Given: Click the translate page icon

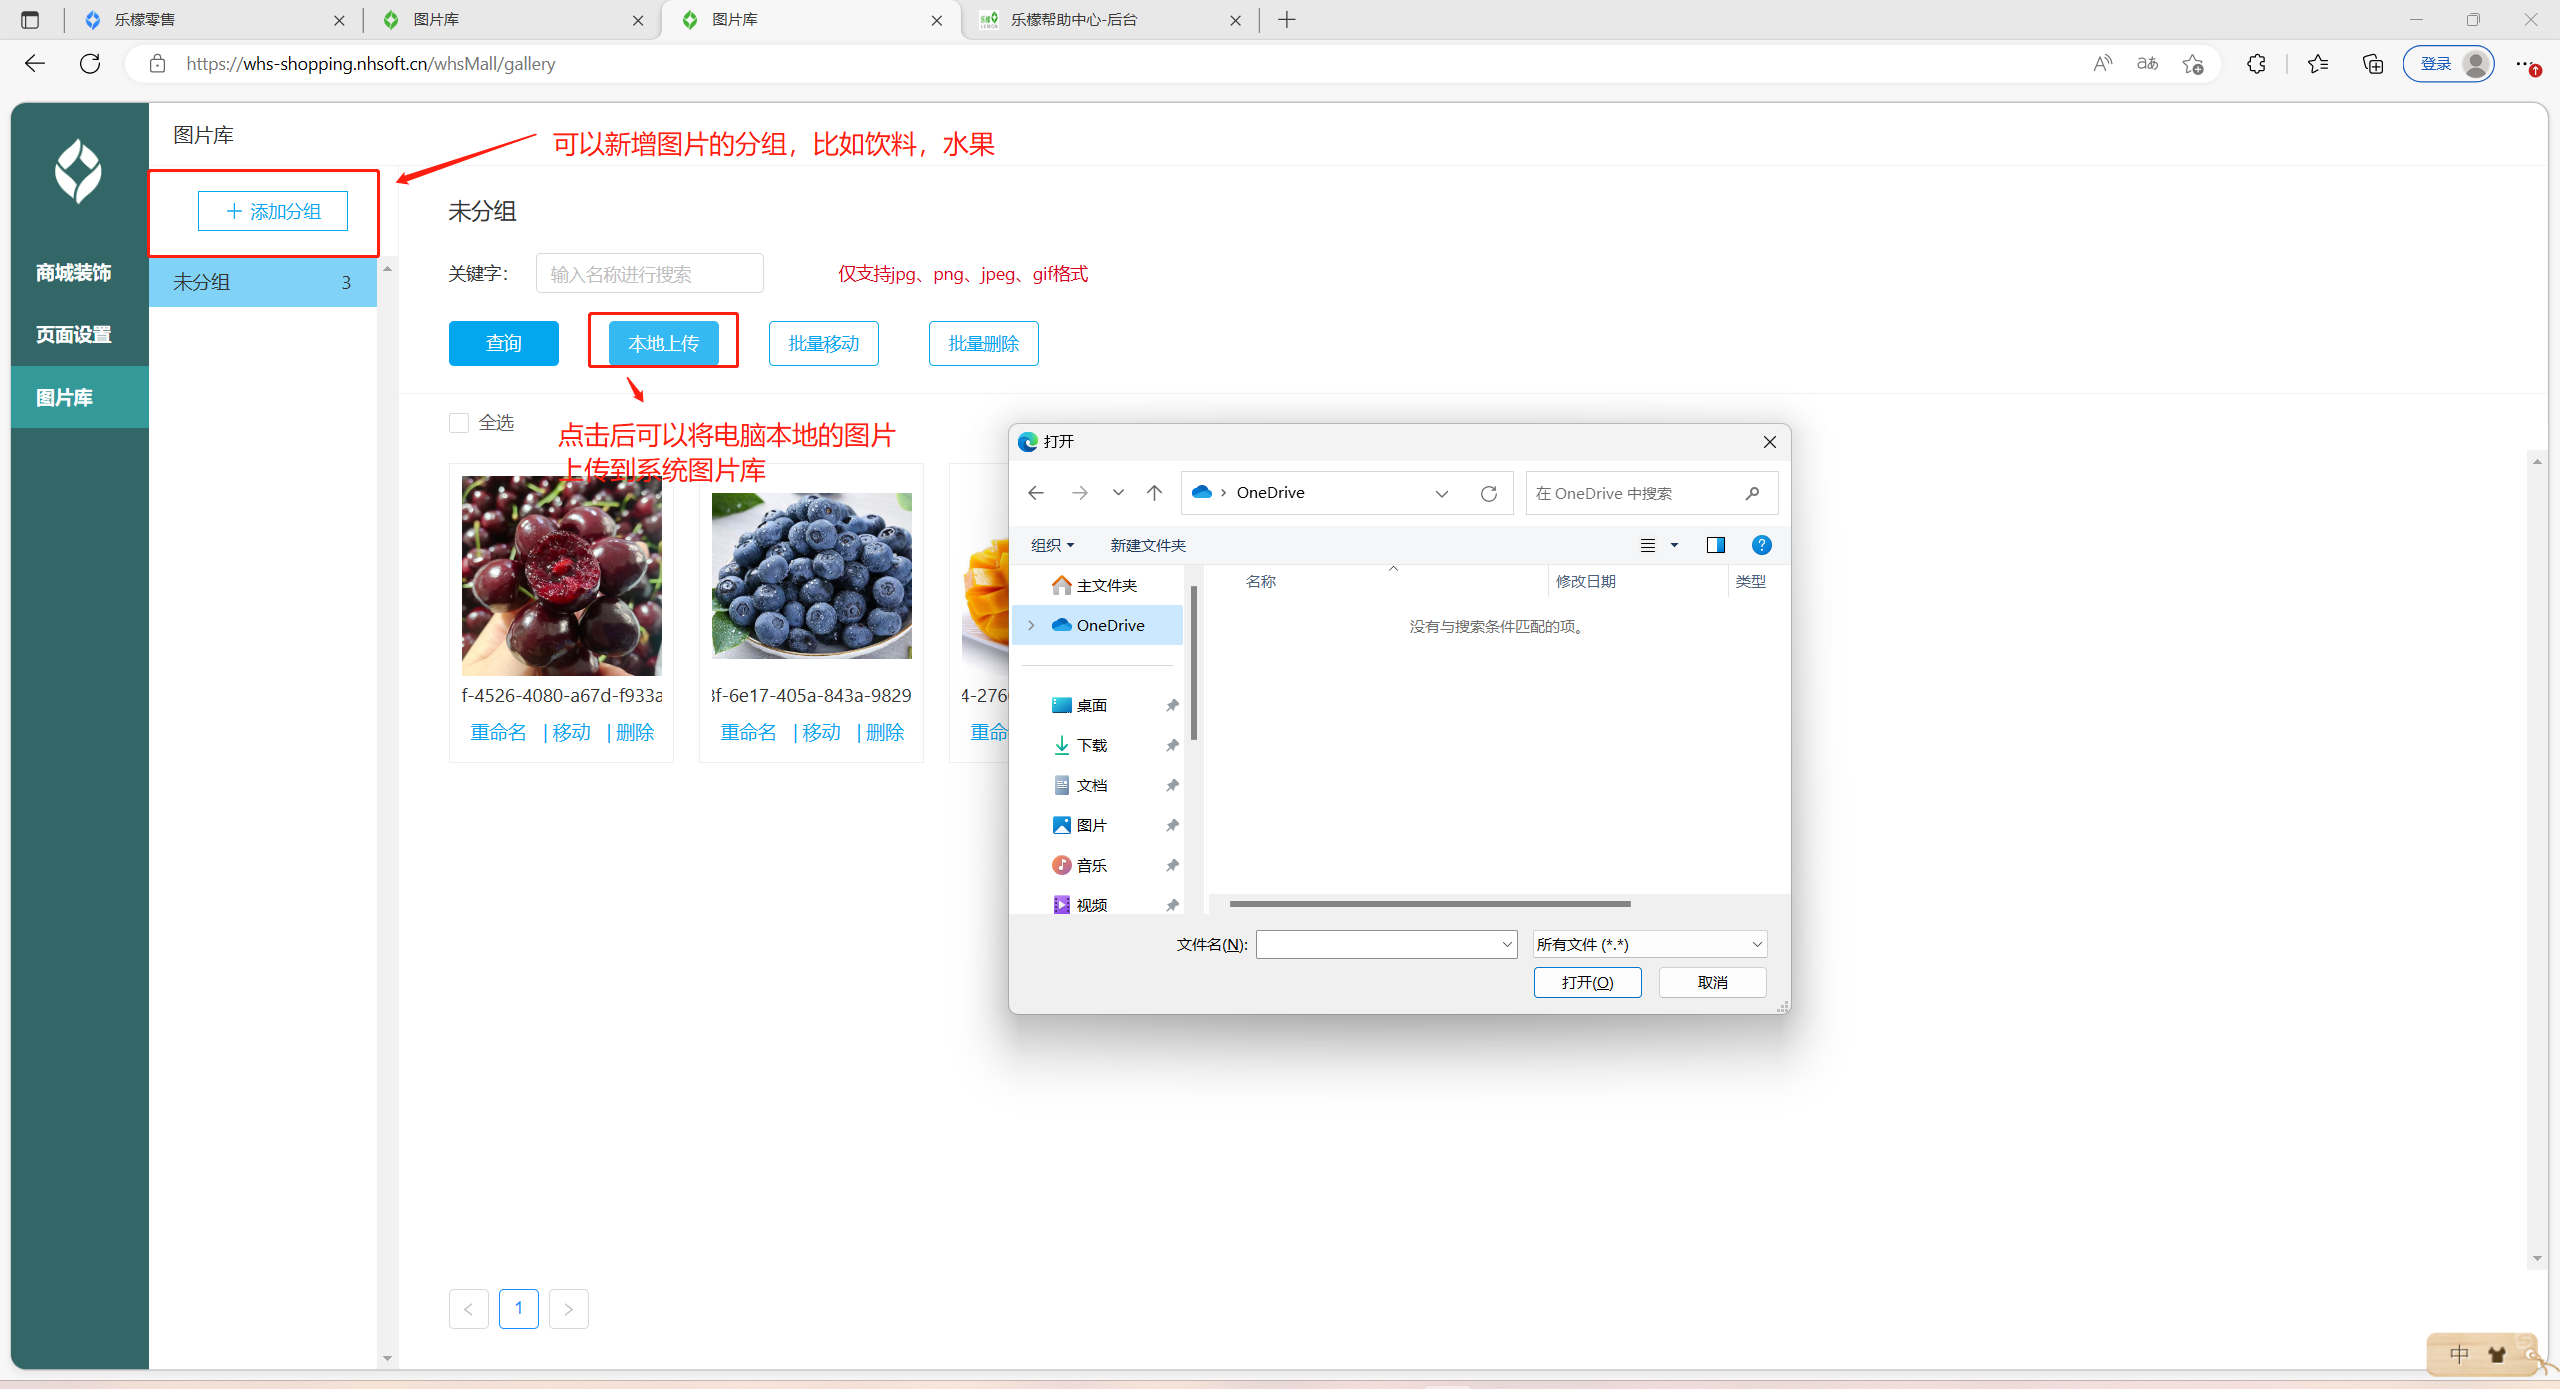Looking at the screenshot, I should pos(2147,64).
